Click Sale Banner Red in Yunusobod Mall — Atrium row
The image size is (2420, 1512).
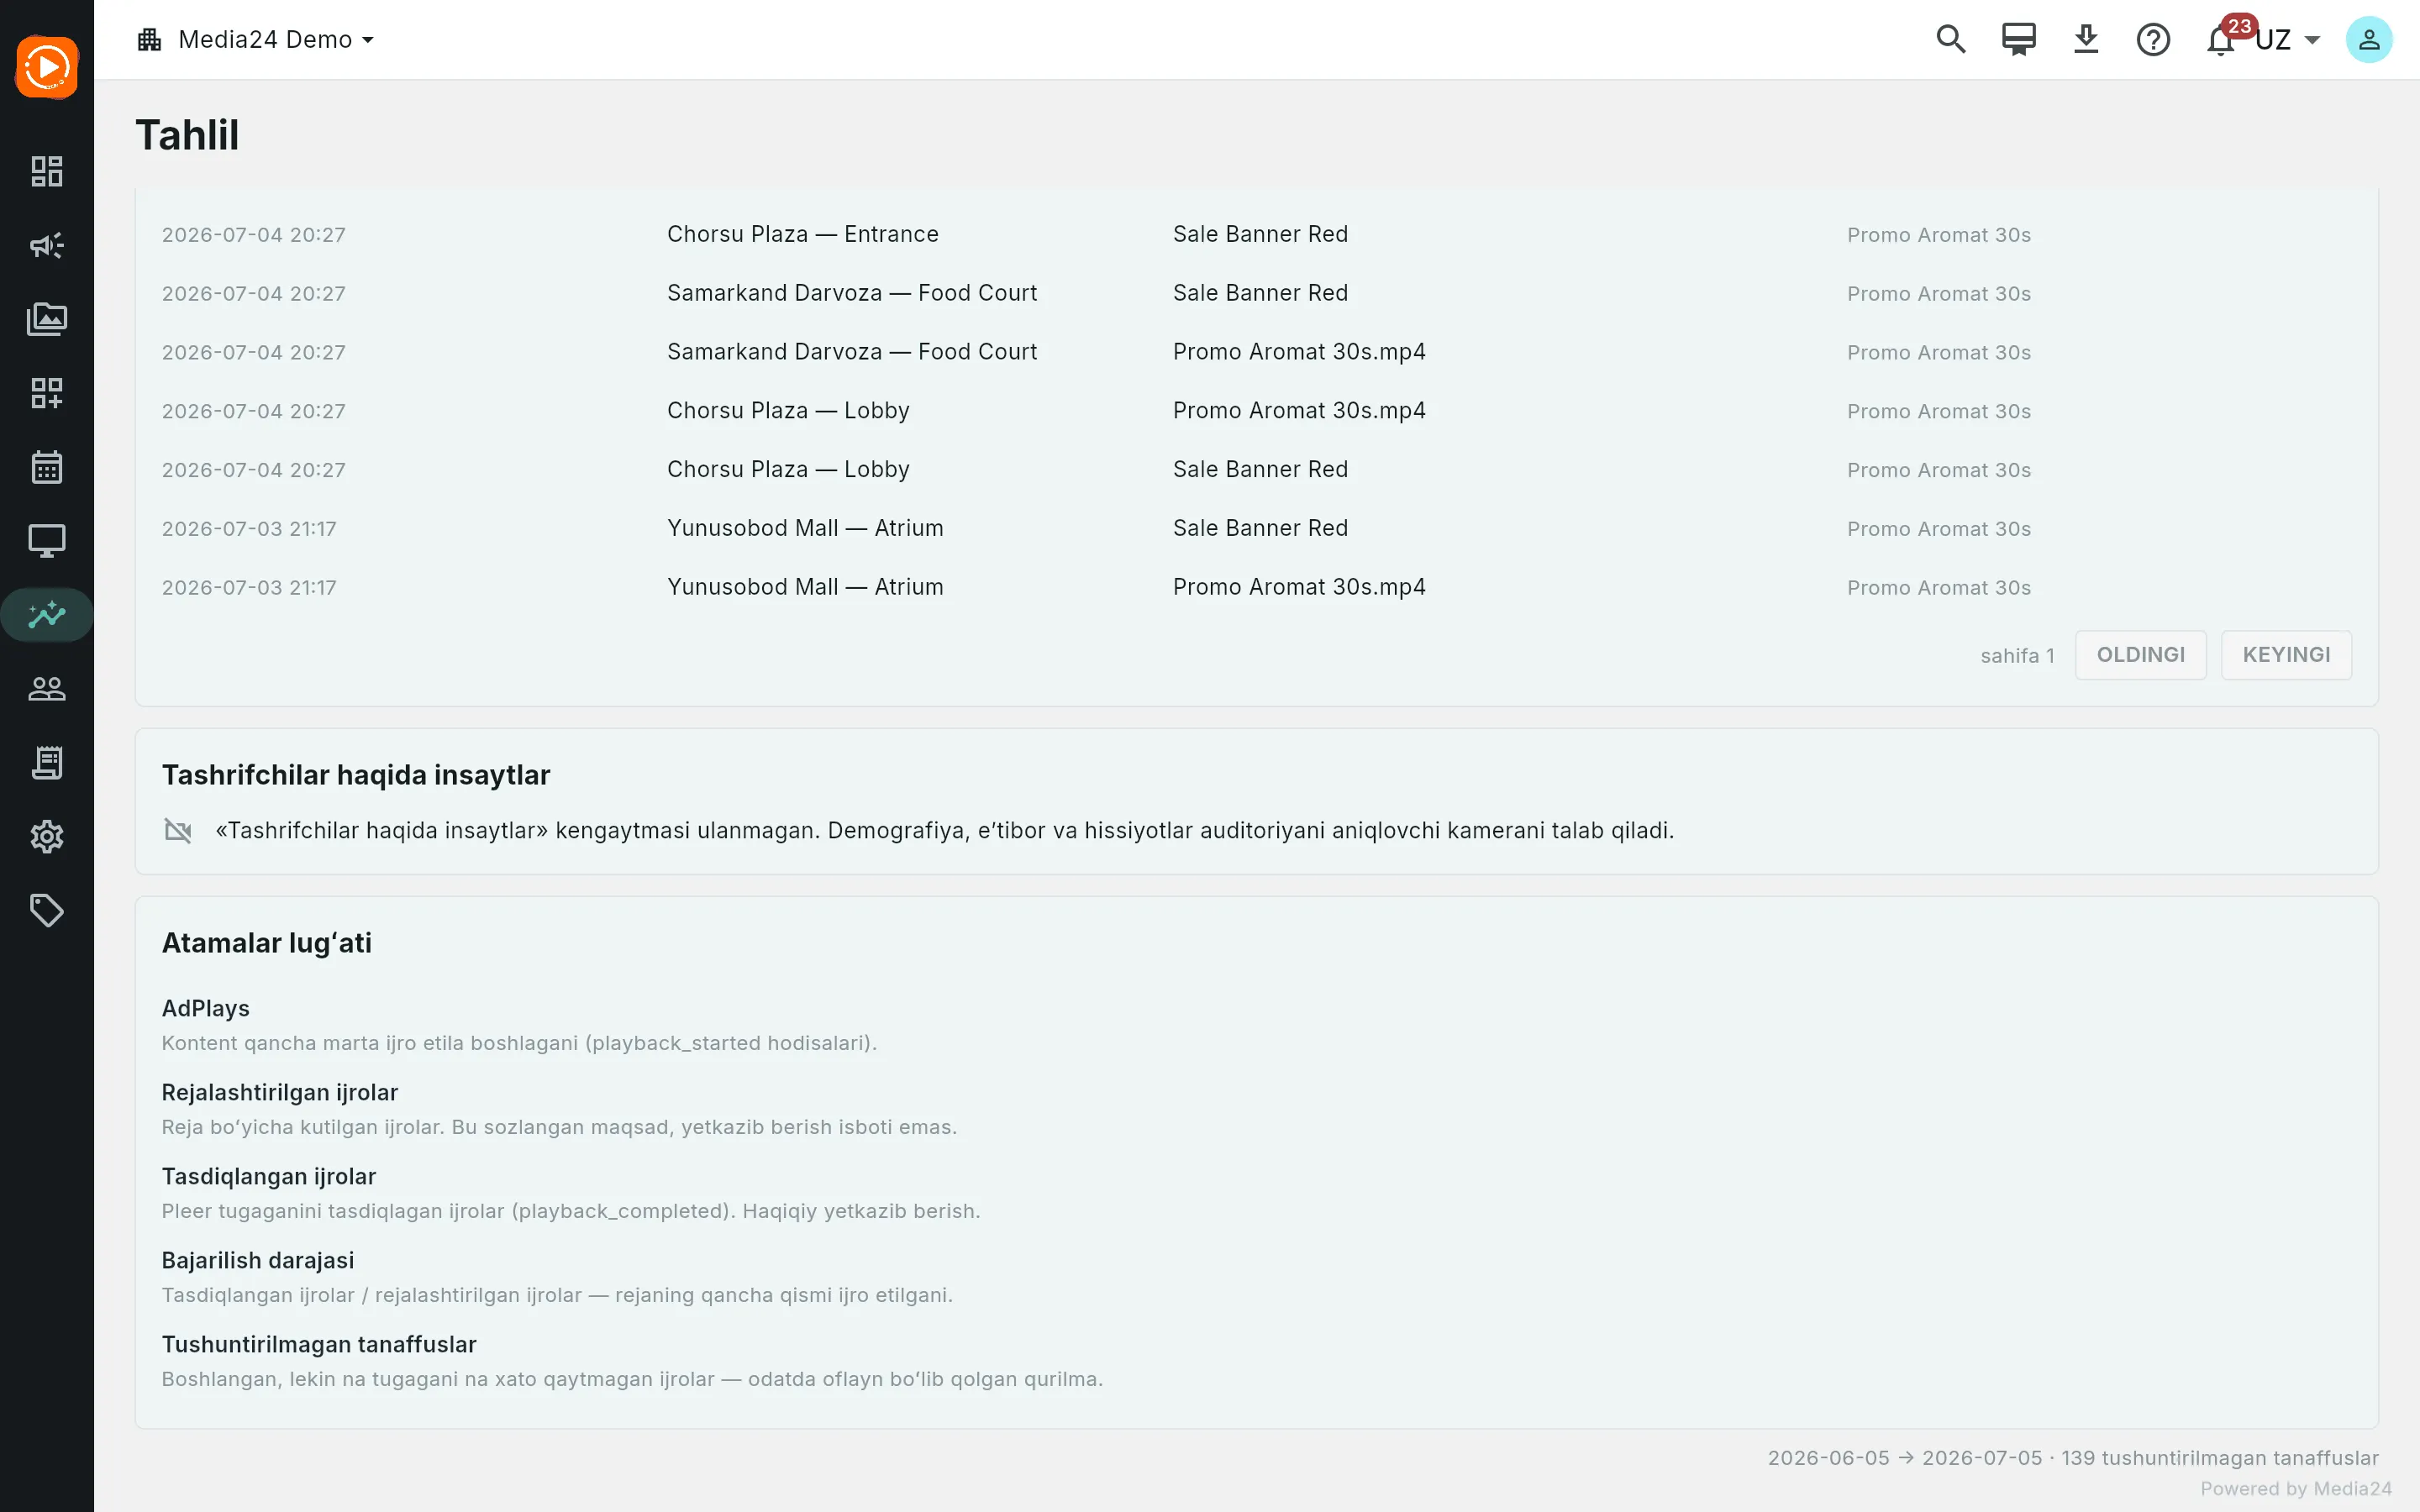pos(1260,528)
